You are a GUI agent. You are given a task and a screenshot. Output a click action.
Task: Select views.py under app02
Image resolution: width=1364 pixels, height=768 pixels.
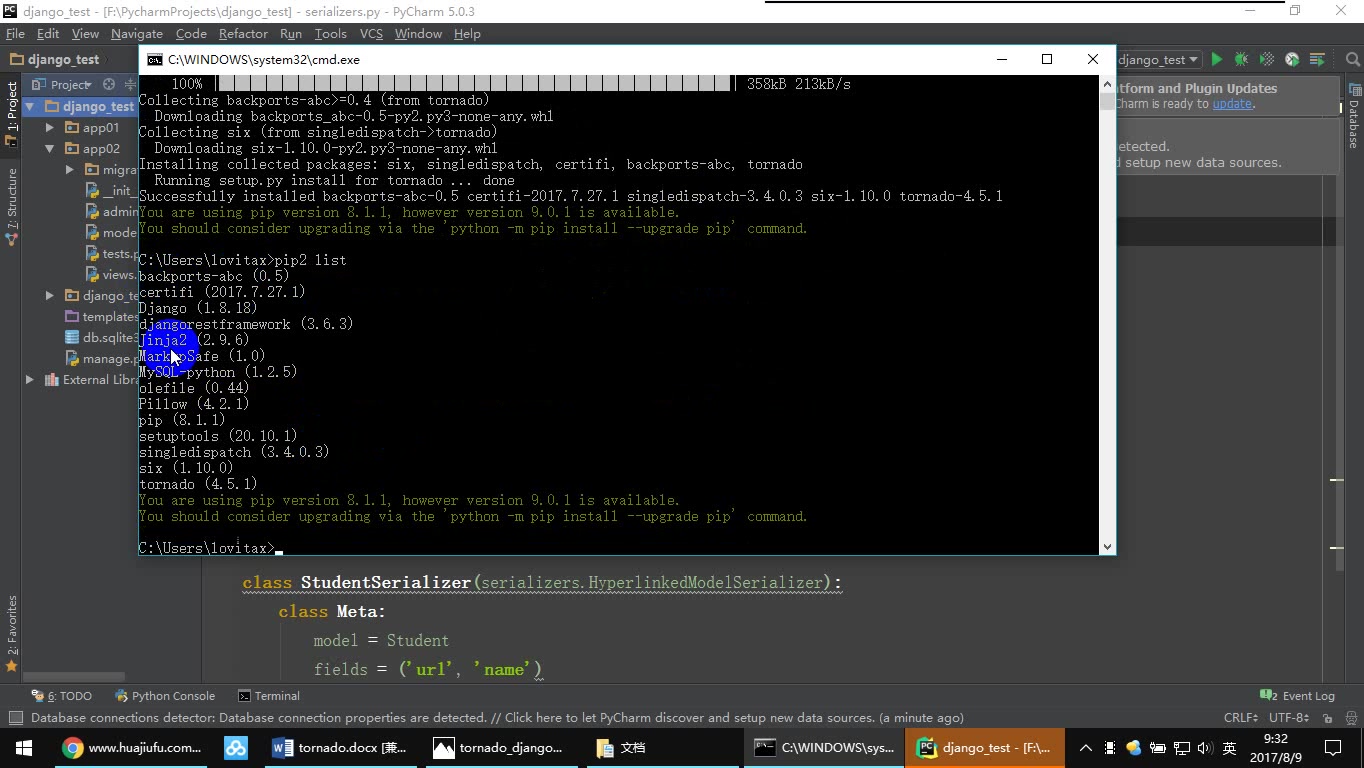pyautogui.click(x=111, y=274)
